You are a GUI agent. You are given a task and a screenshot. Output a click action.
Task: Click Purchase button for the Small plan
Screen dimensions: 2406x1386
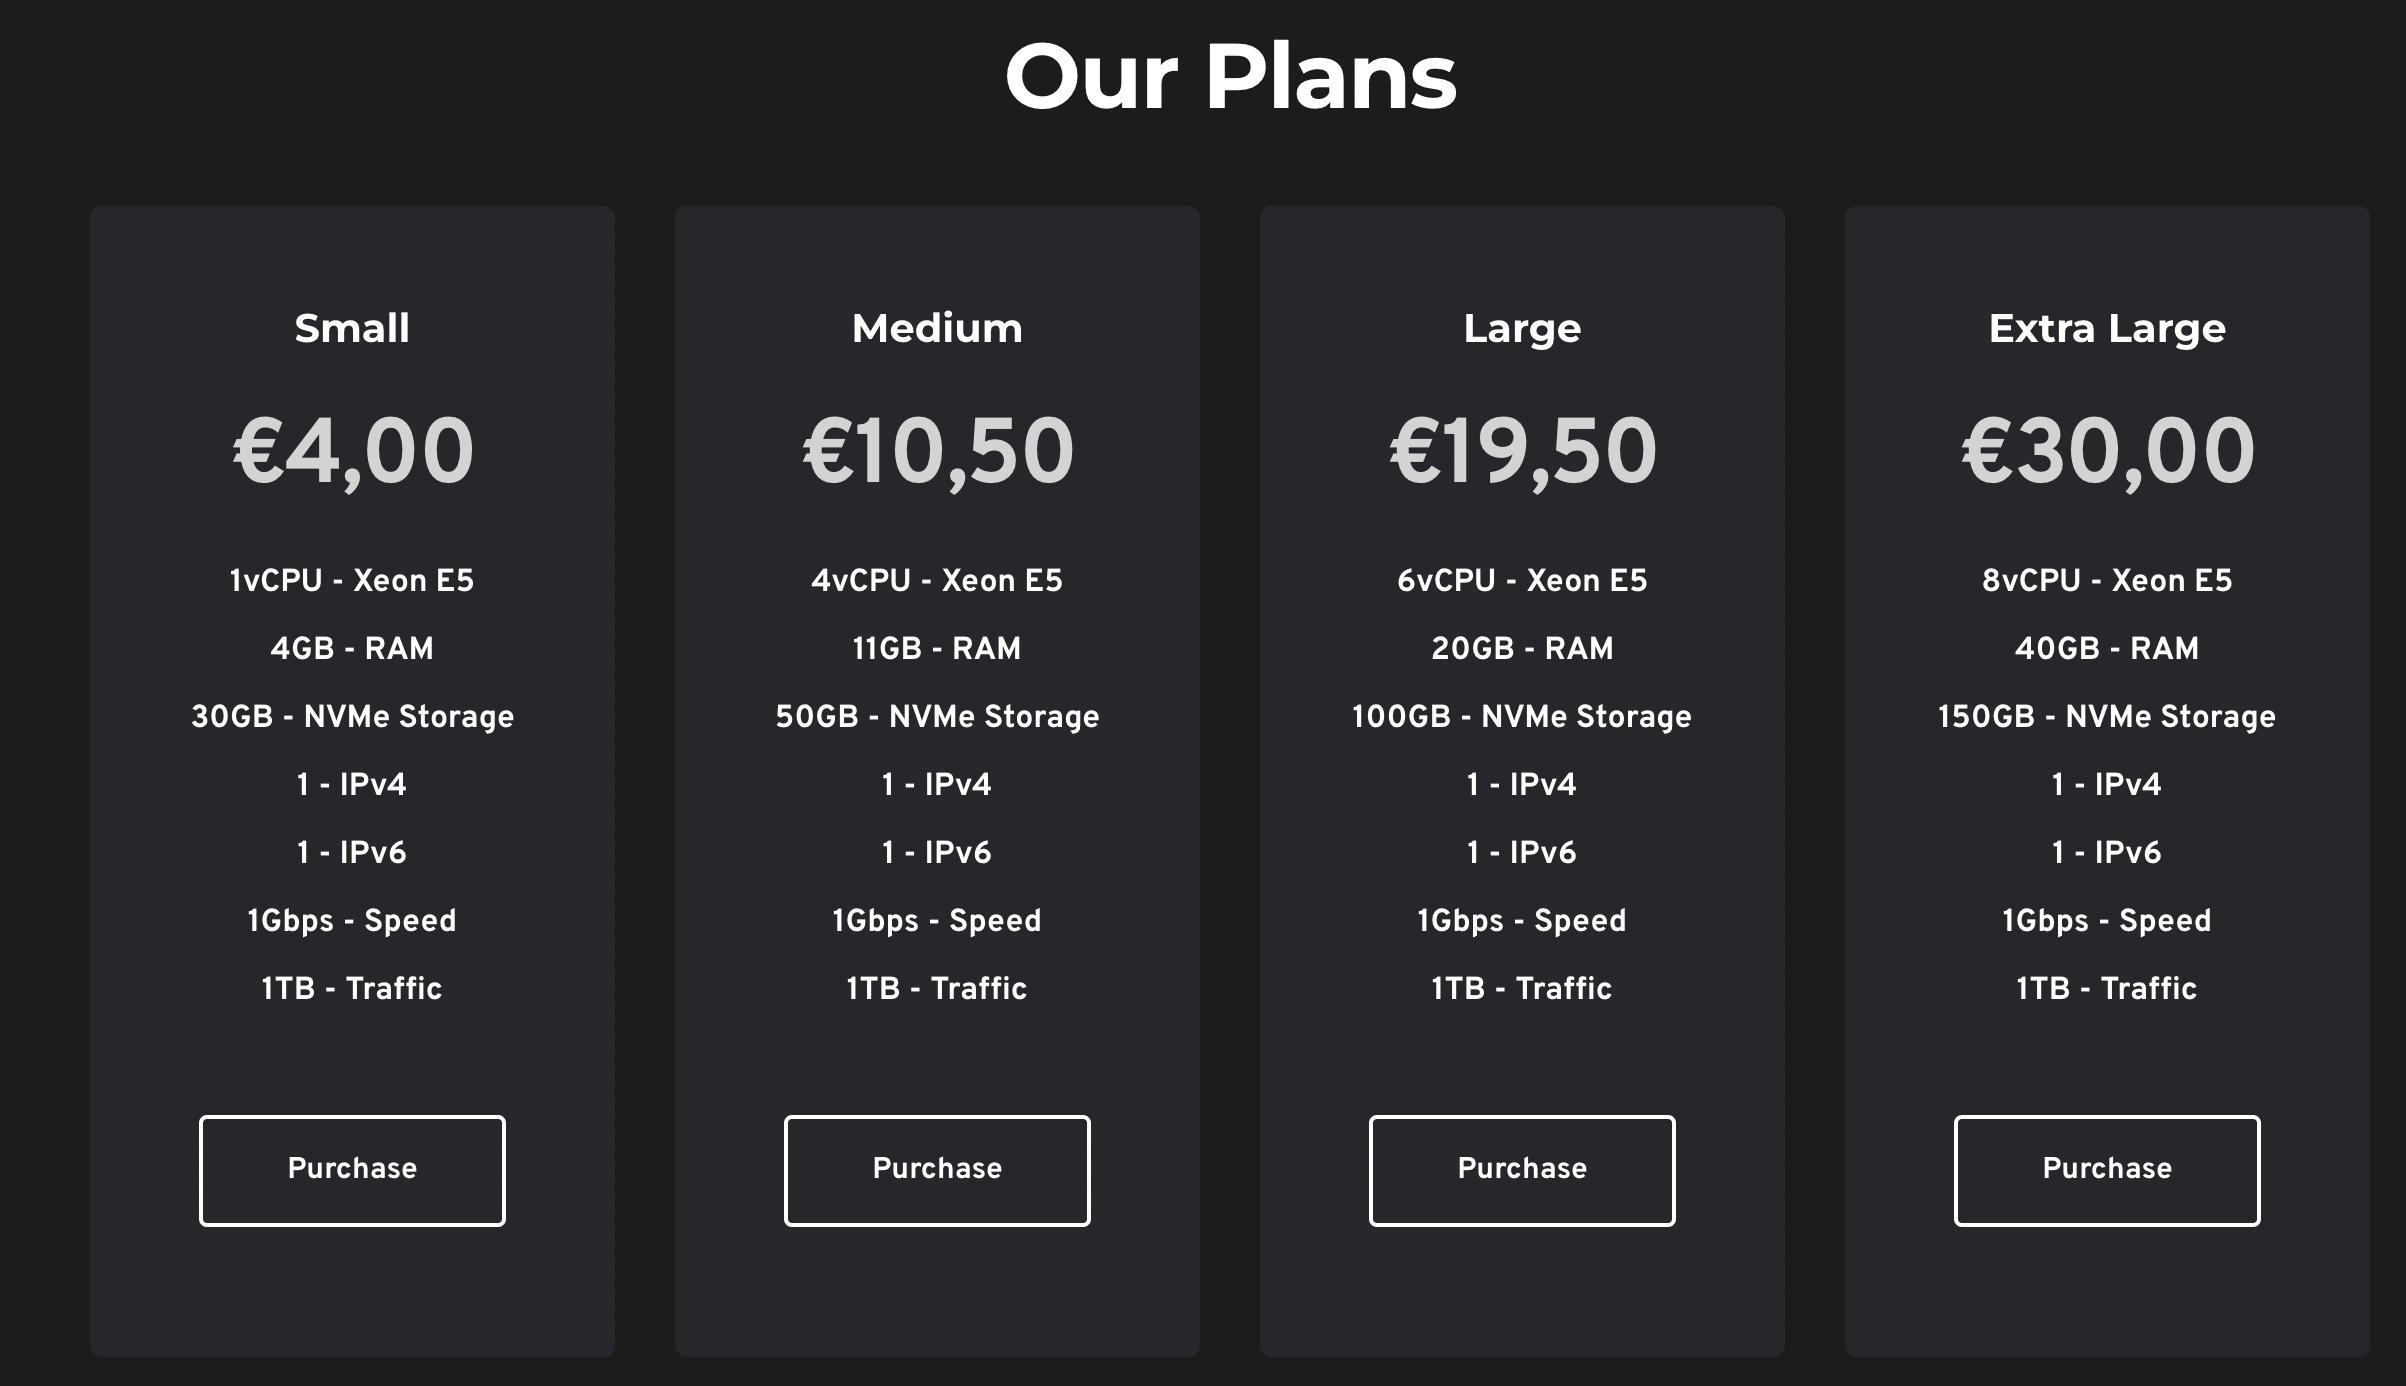(352, 1170)
